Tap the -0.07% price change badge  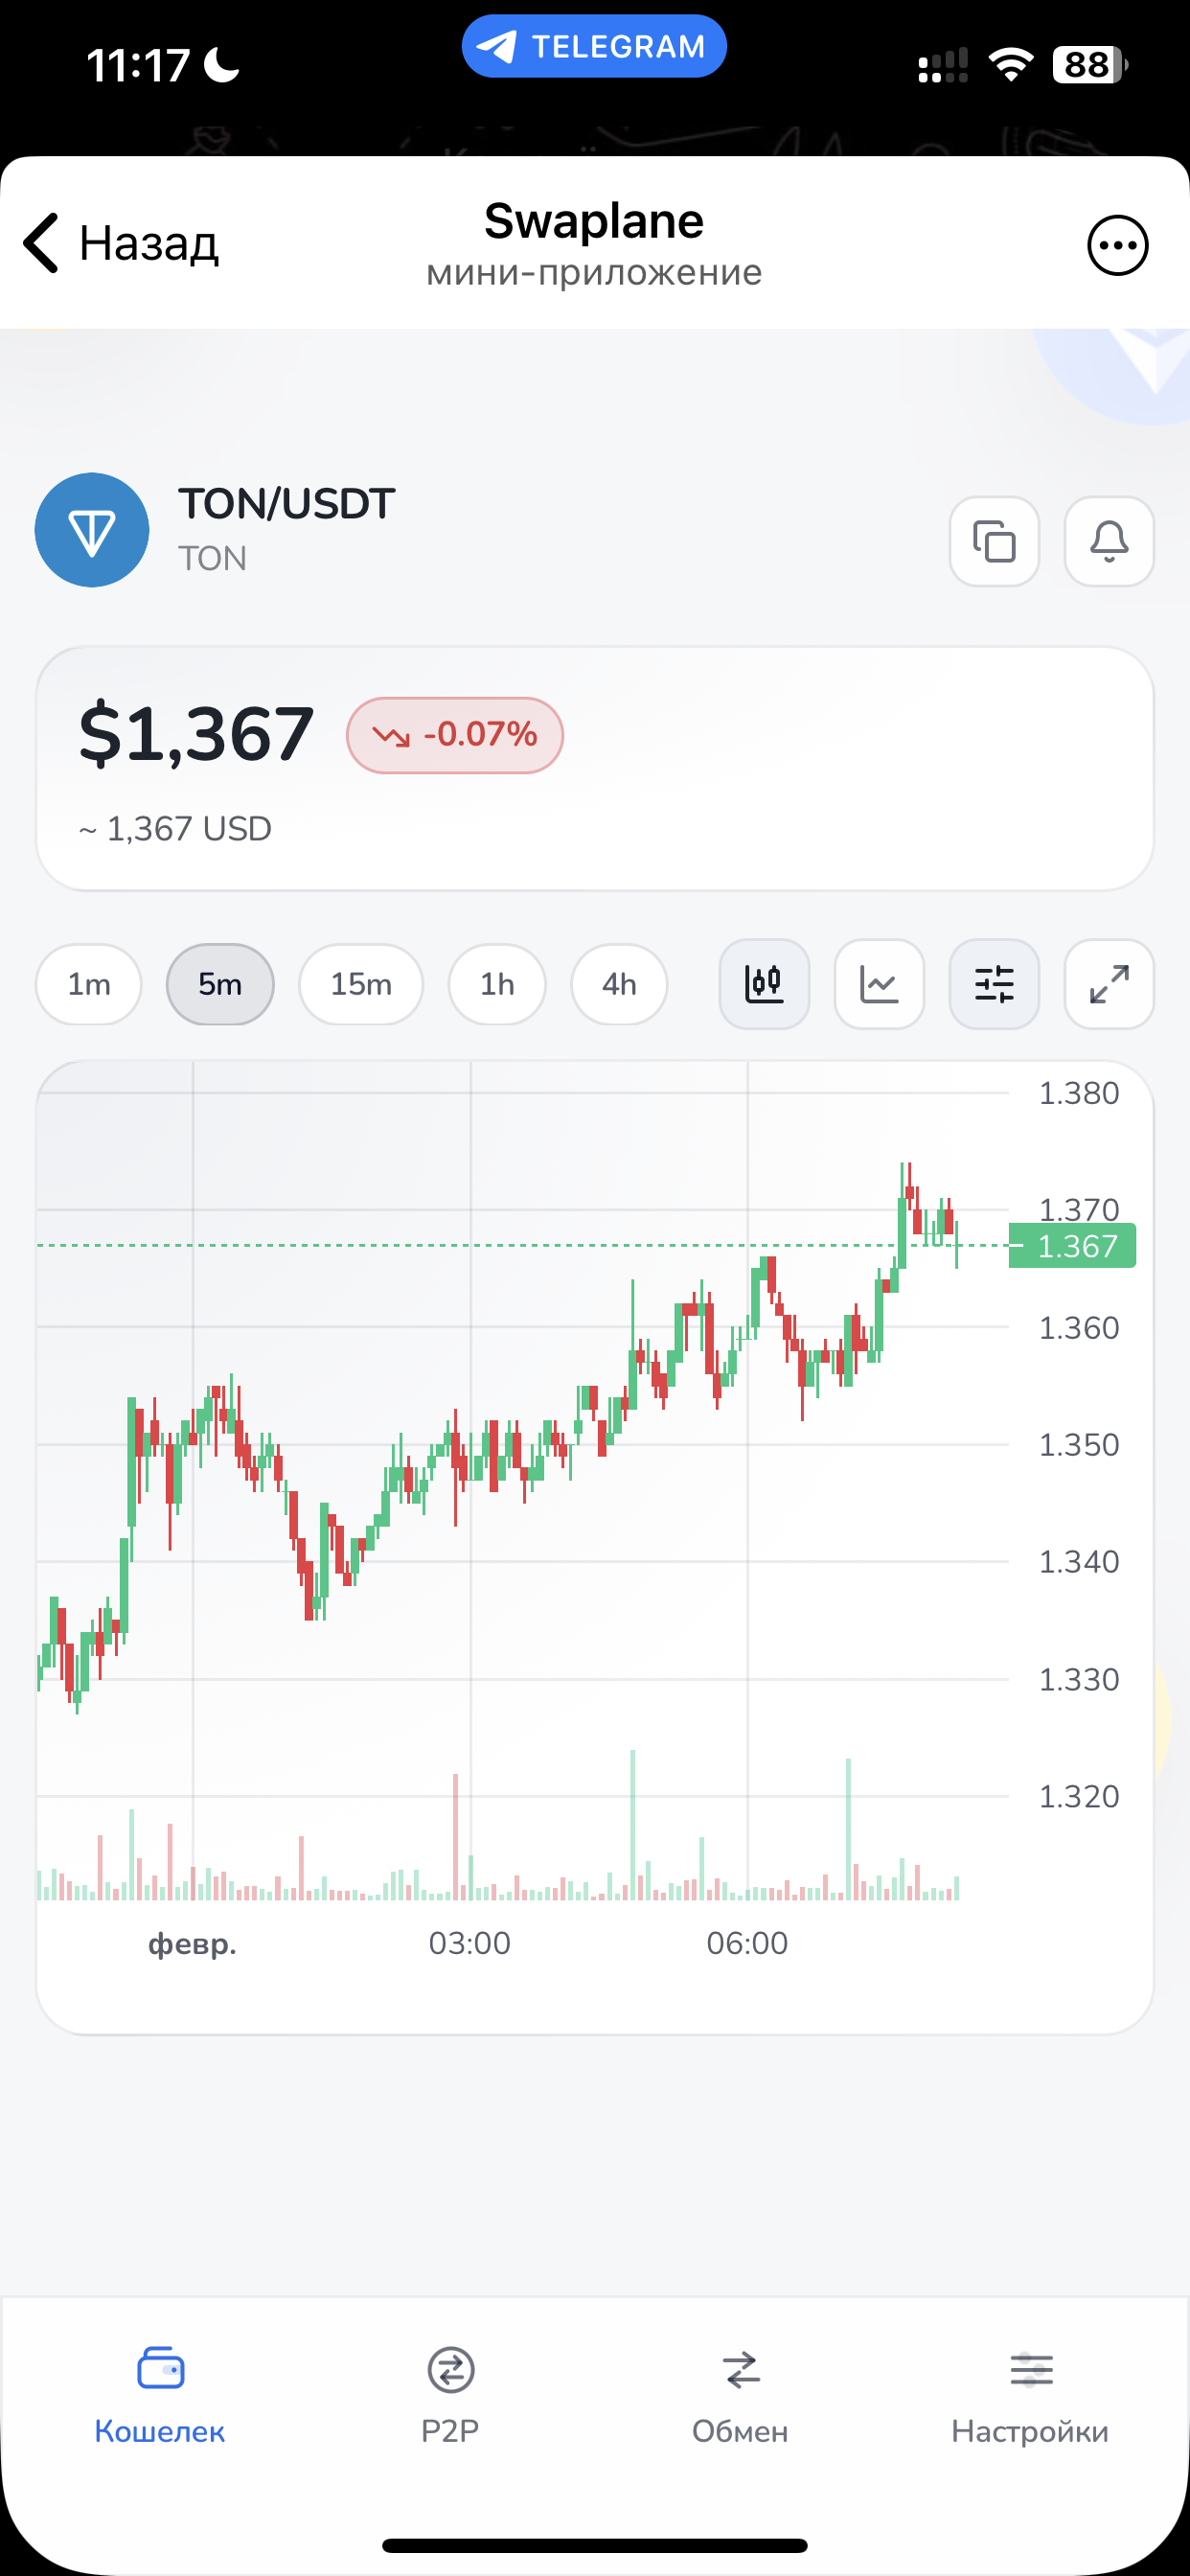coord(455,735)
